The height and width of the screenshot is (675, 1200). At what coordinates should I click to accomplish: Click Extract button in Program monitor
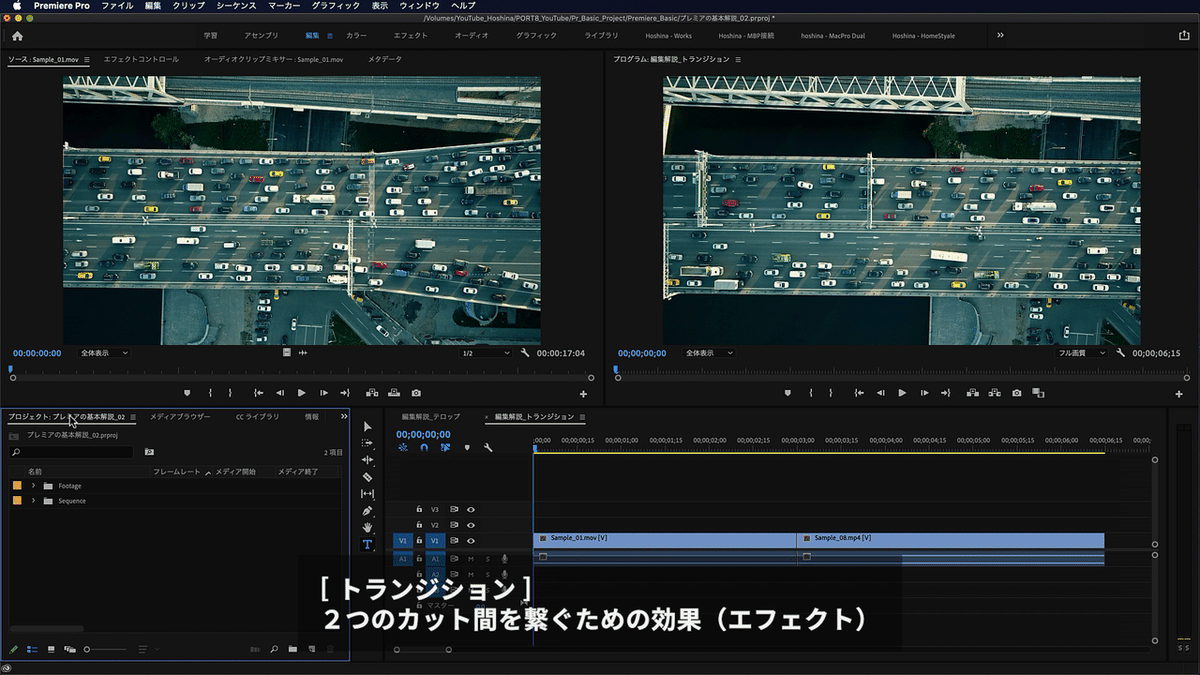click(x=995, y=393)
